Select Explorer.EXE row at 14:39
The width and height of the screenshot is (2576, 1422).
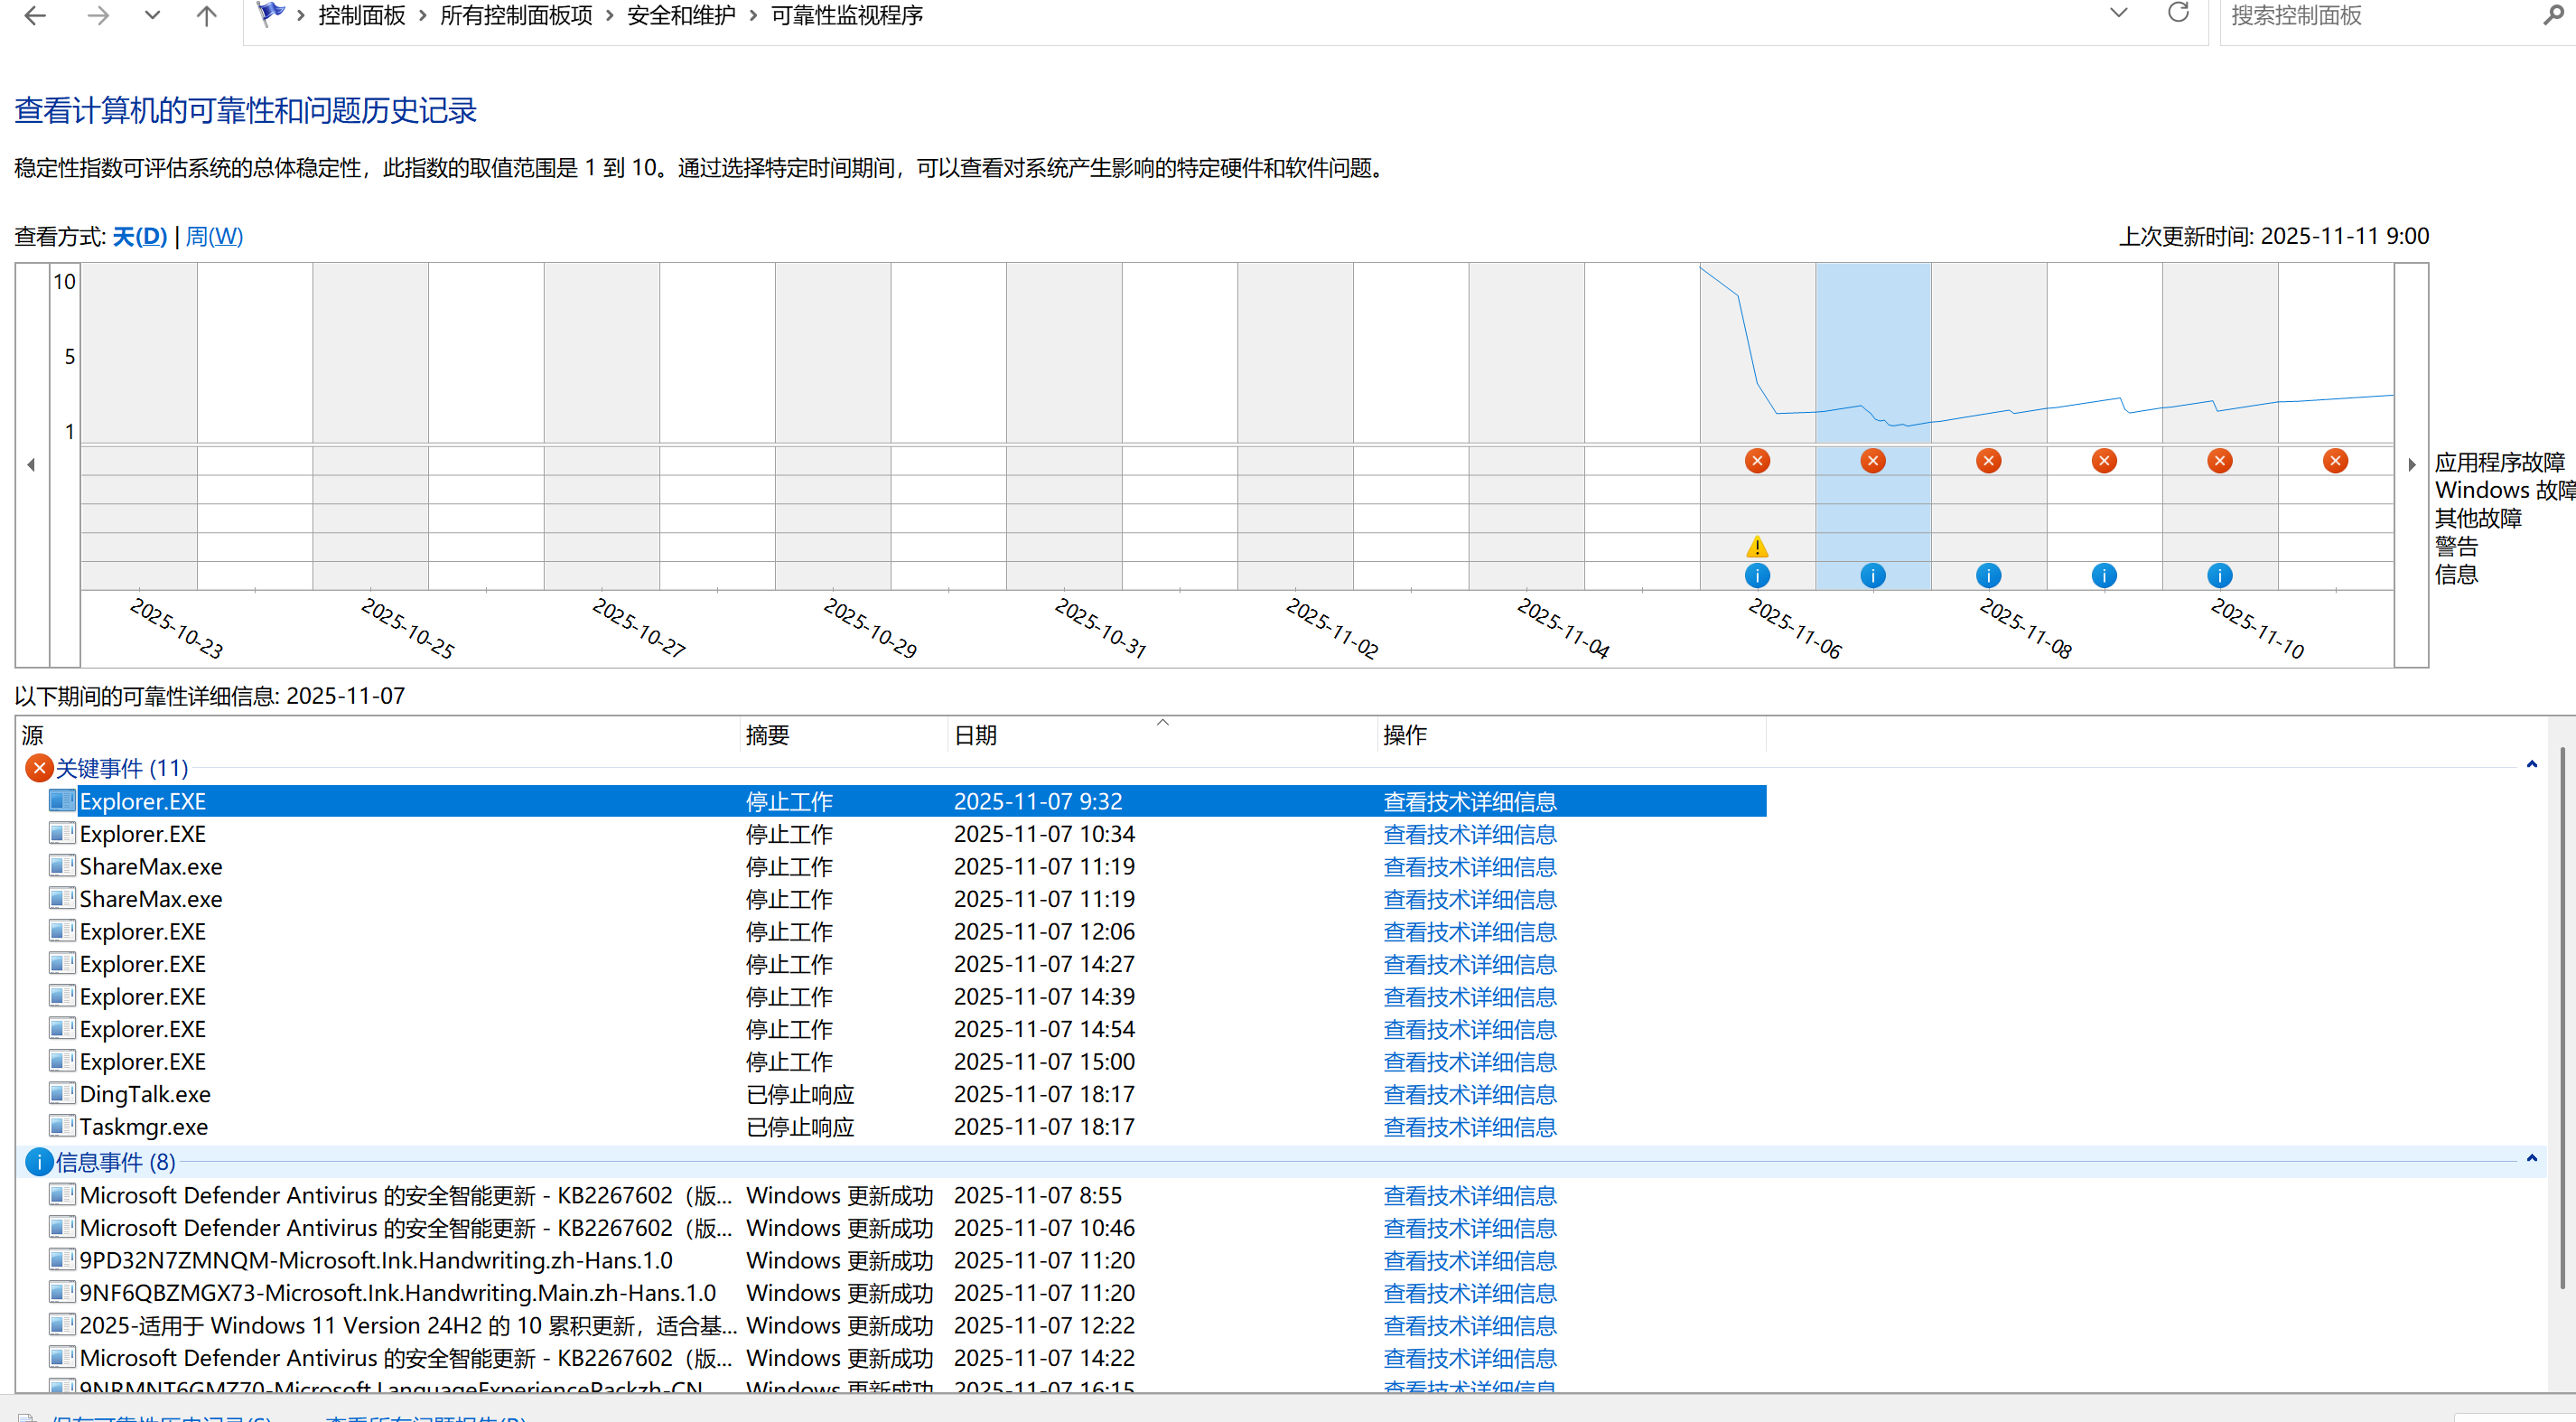coord(907,997)
